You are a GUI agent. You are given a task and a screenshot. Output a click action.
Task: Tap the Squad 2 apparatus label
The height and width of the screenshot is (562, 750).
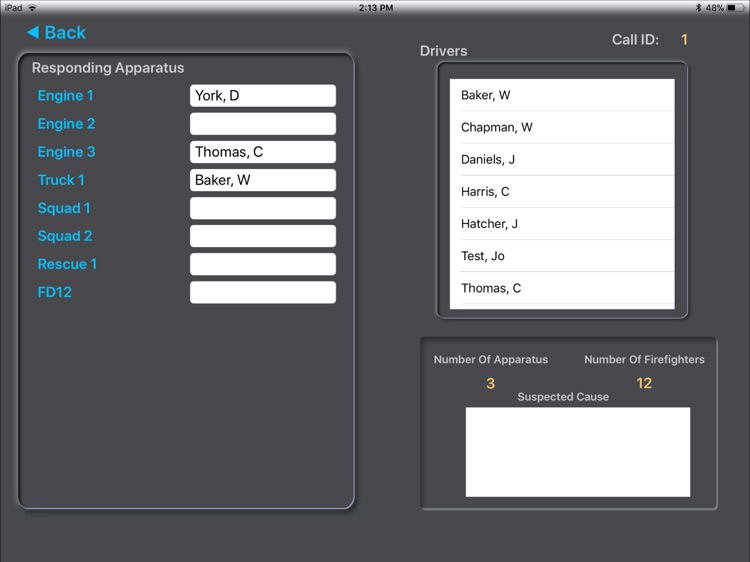(x=65, y=236)
